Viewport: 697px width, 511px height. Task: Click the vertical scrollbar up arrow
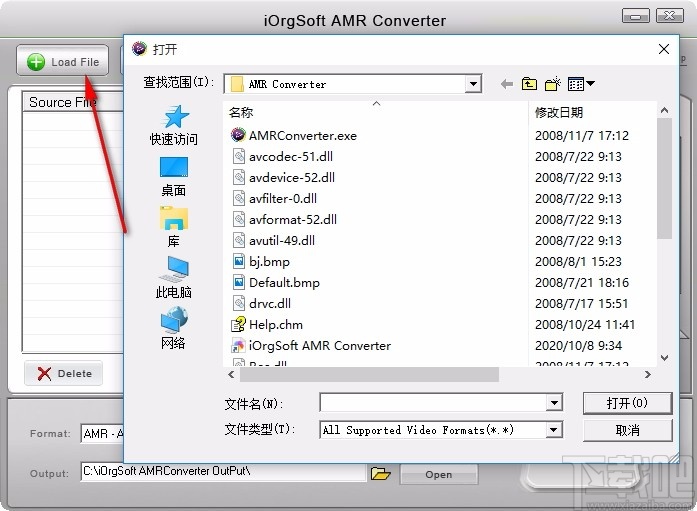[665, 110]
